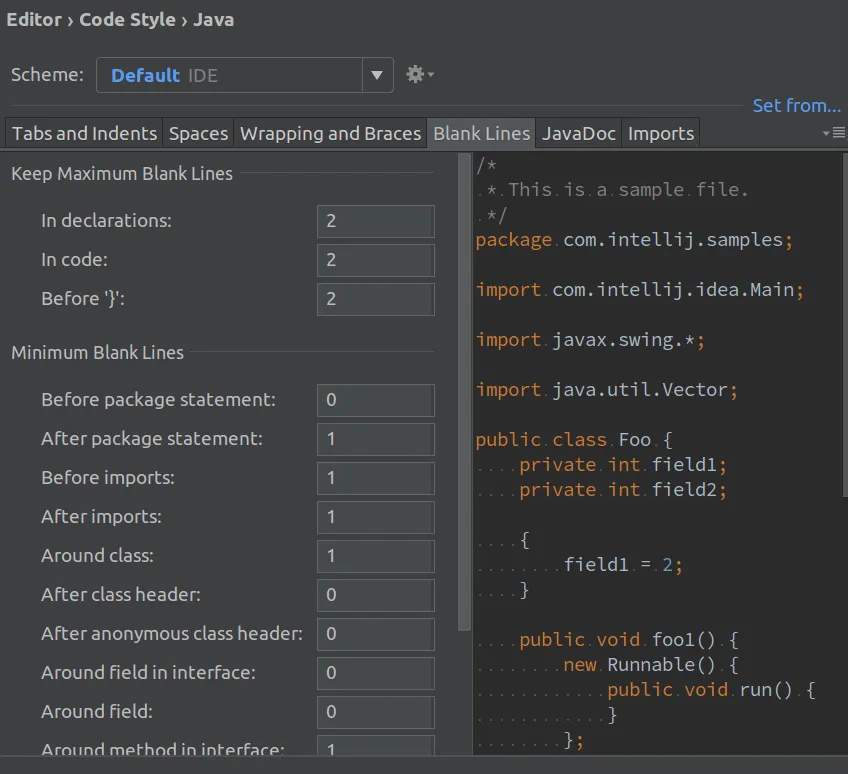This screenshot has width=848, height=774.
Task: Click the Keep Maximum Blank Lines heading
Action: point(122,174)
